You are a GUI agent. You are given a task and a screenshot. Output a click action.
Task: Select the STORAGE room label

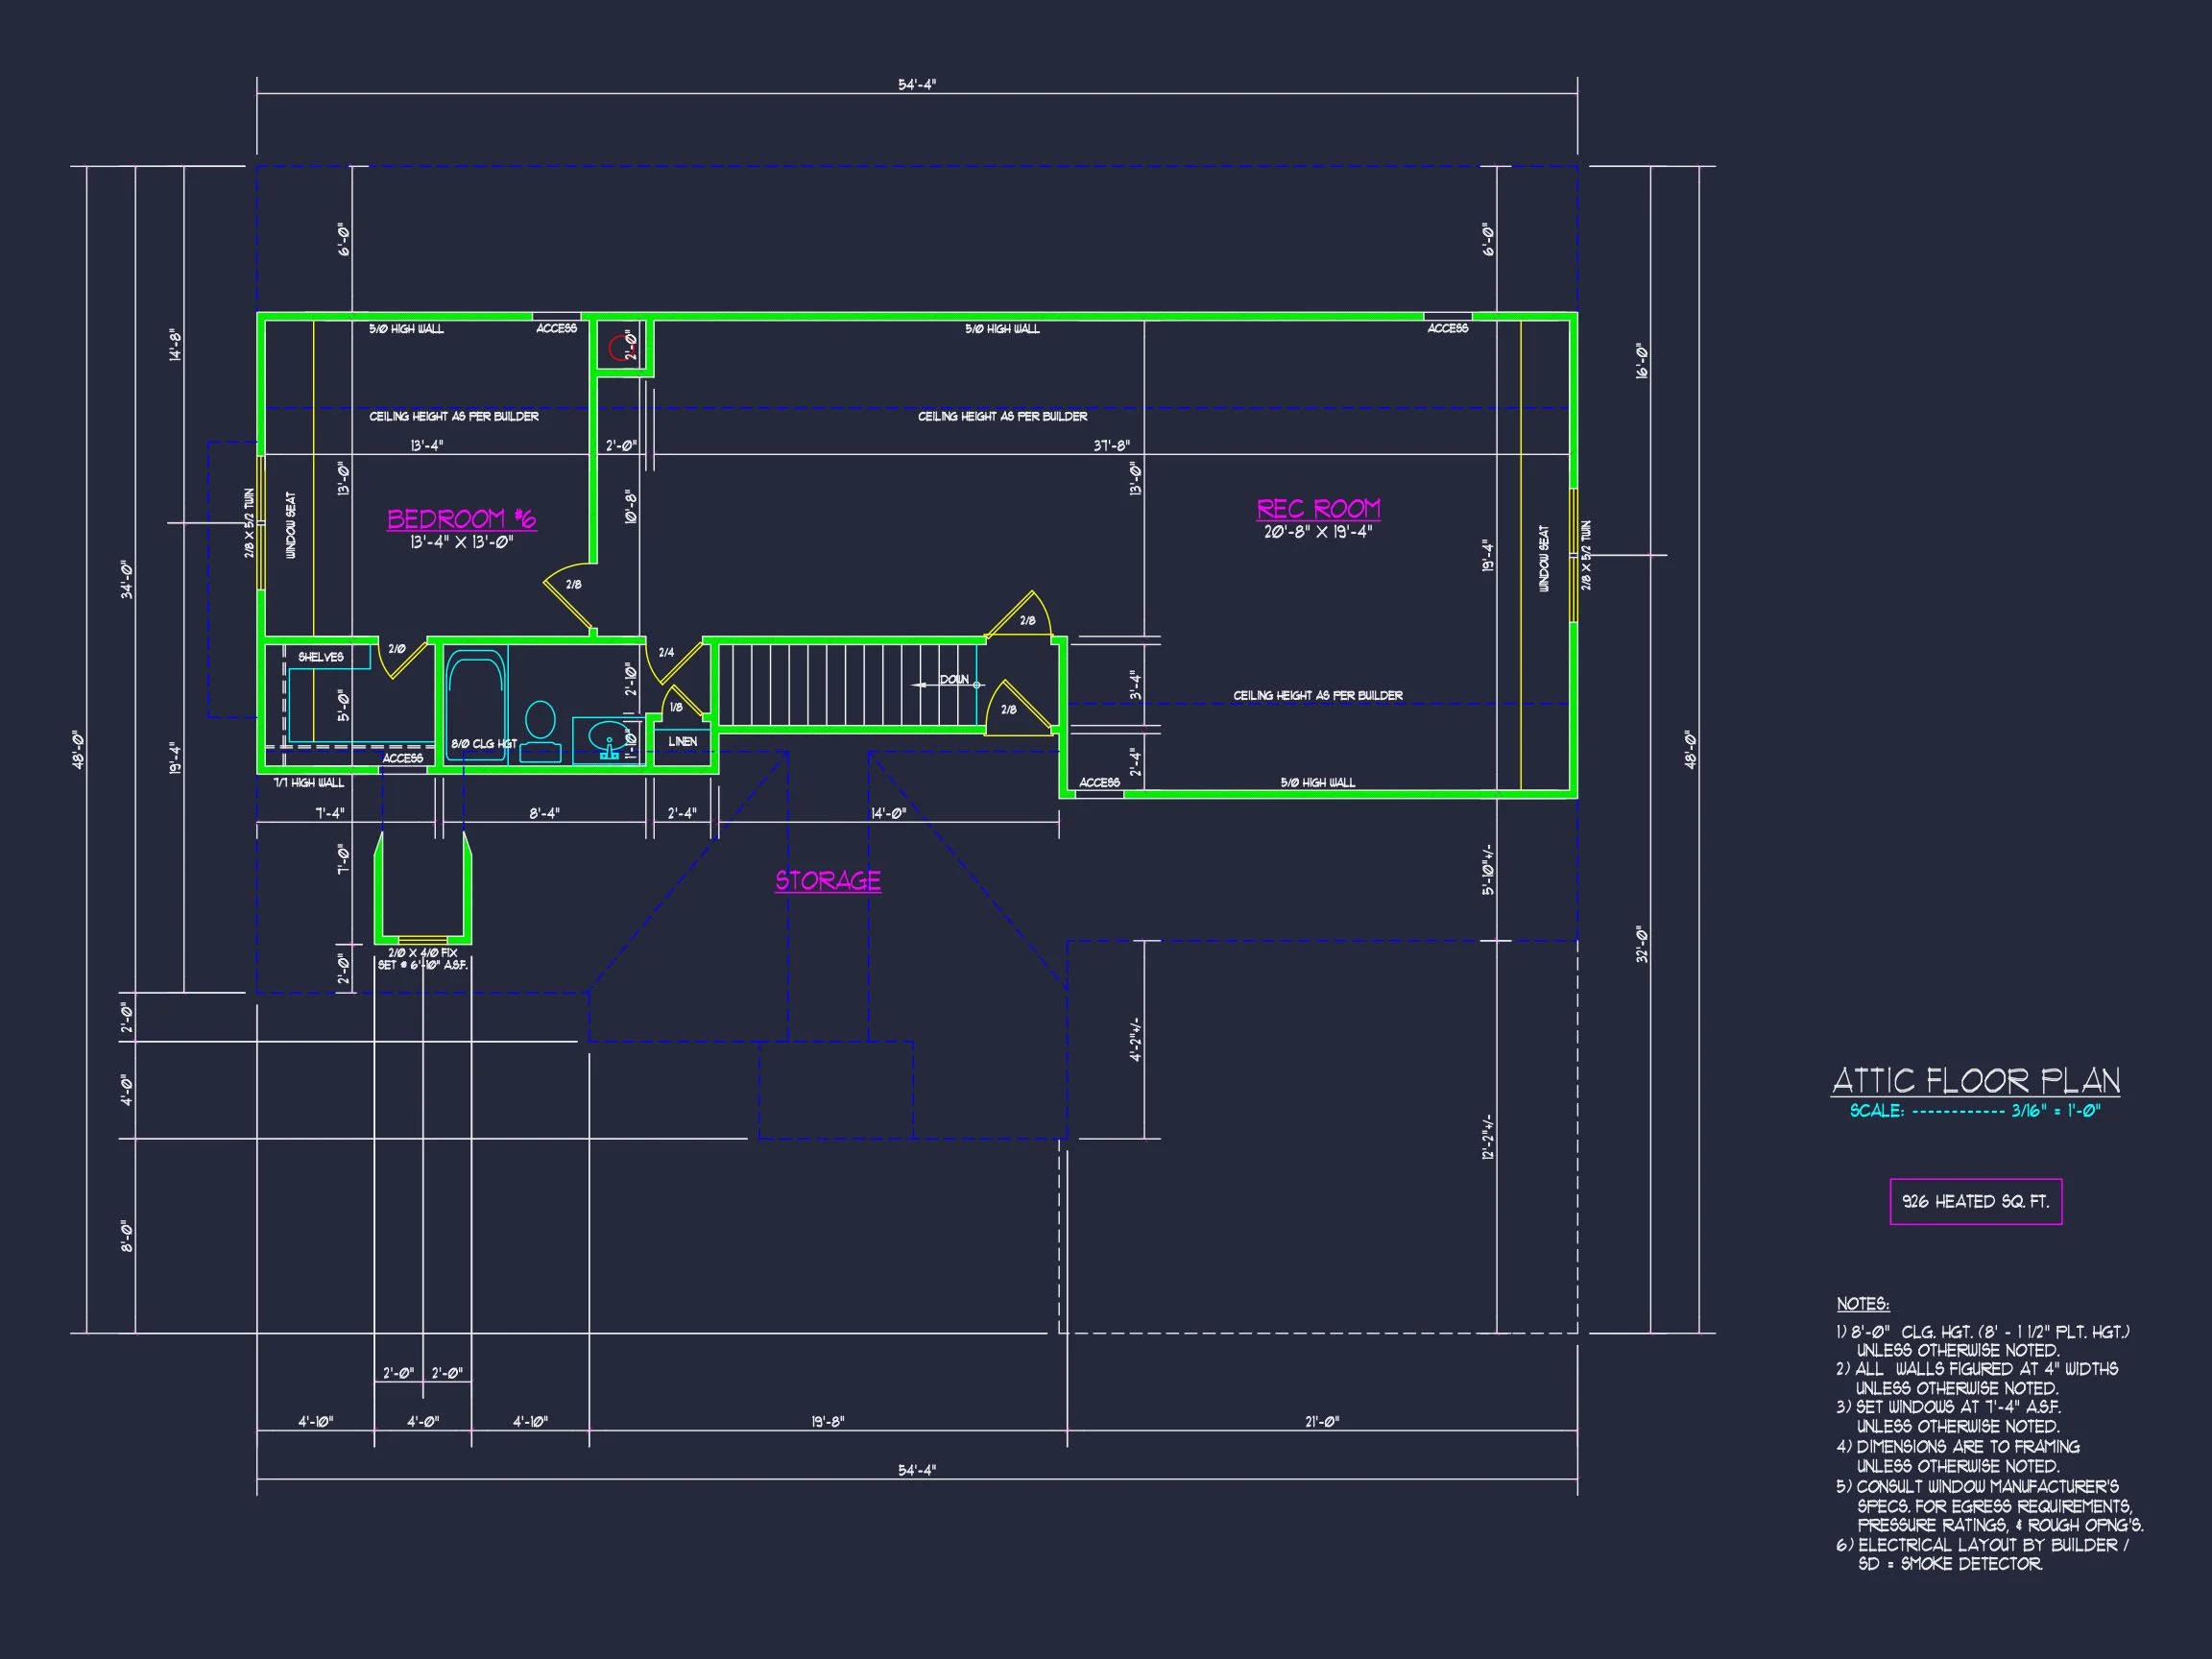point(827,881)
